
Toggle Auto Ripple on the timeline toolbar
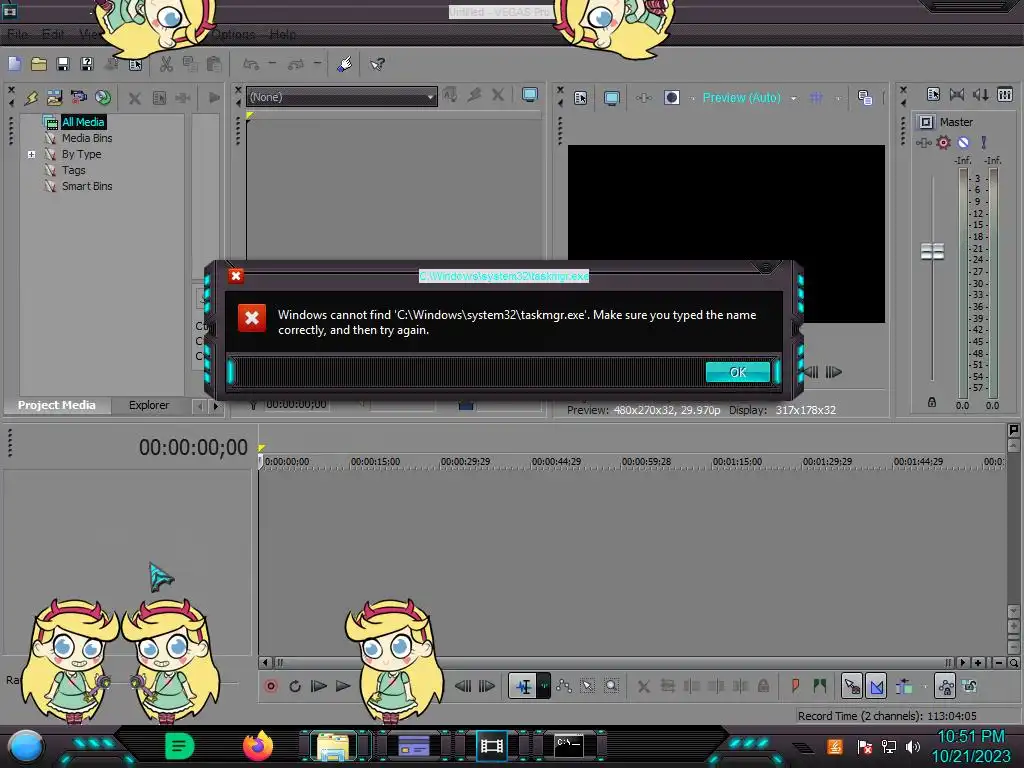904,686
